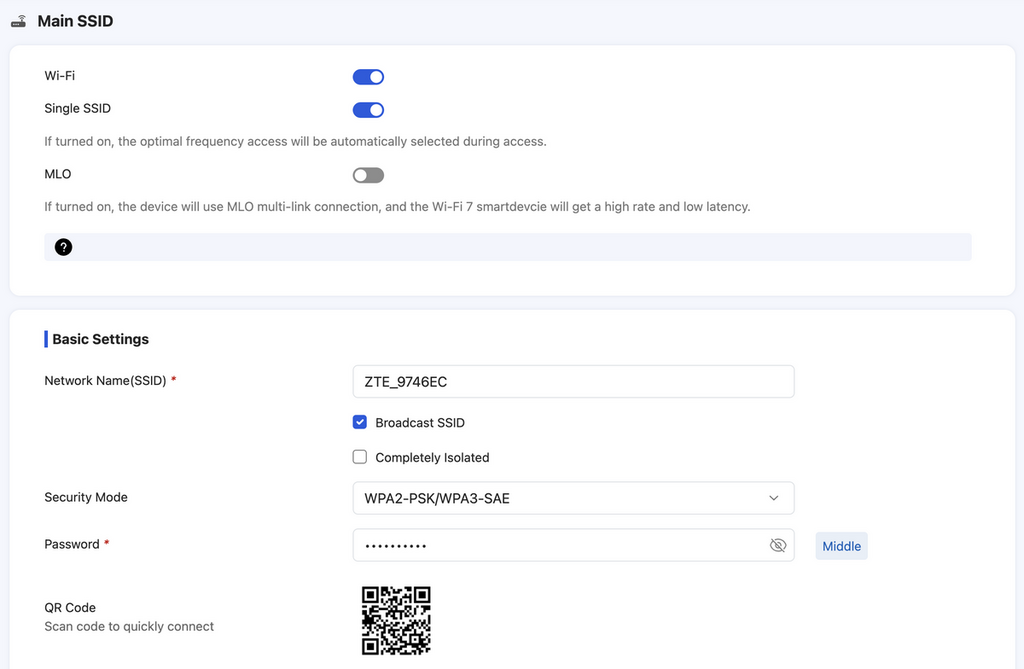Focus the Password input field
The height and width of the screenshot is (669, 1024).
[x=555, y=545]
